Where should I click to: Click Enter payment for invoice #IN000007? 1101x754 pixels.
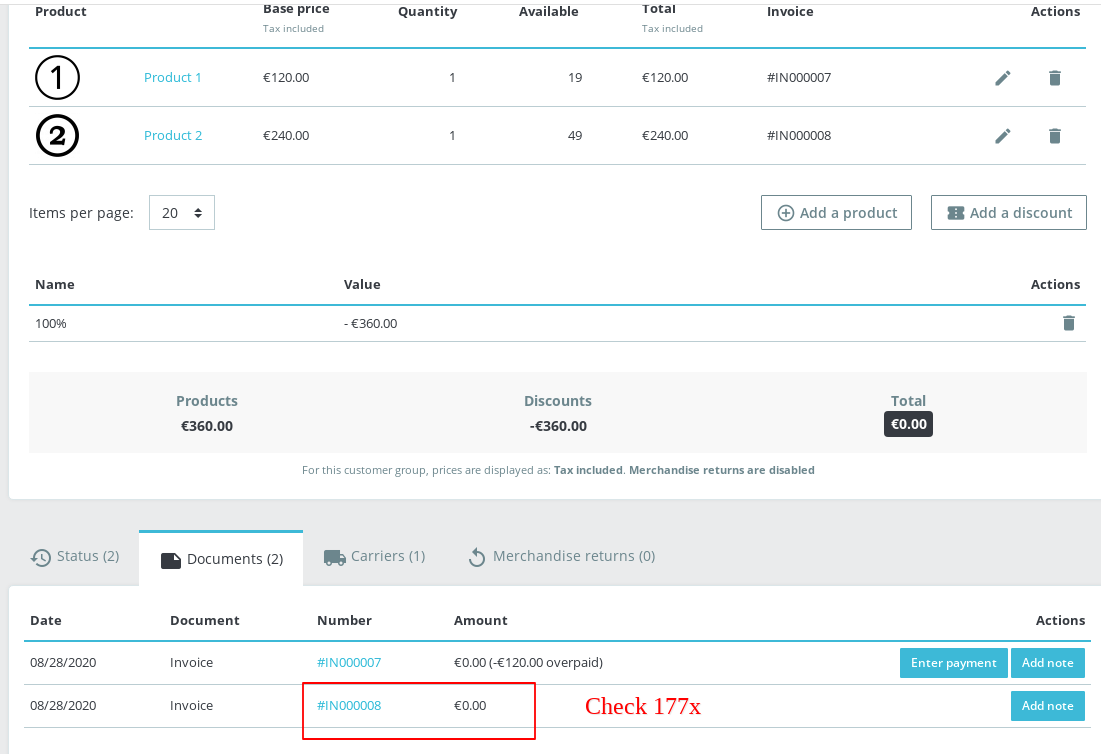point(954,663)
